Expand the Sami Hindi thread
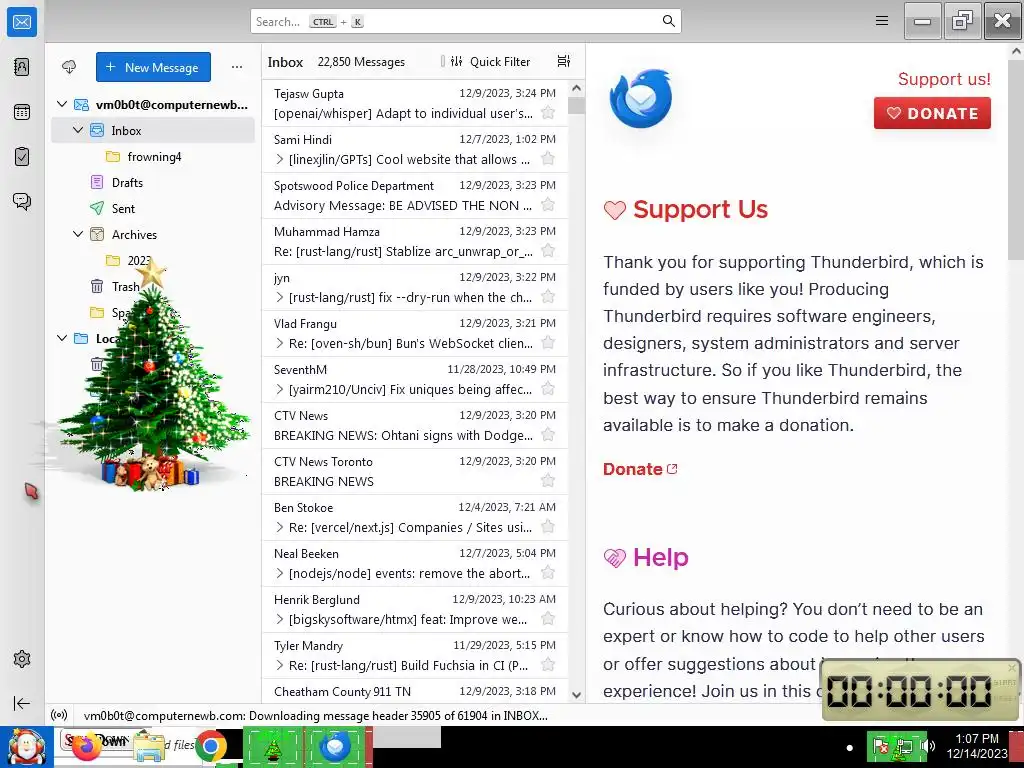The height and width of the screenshot is (768, 1024). click(280, 159)
